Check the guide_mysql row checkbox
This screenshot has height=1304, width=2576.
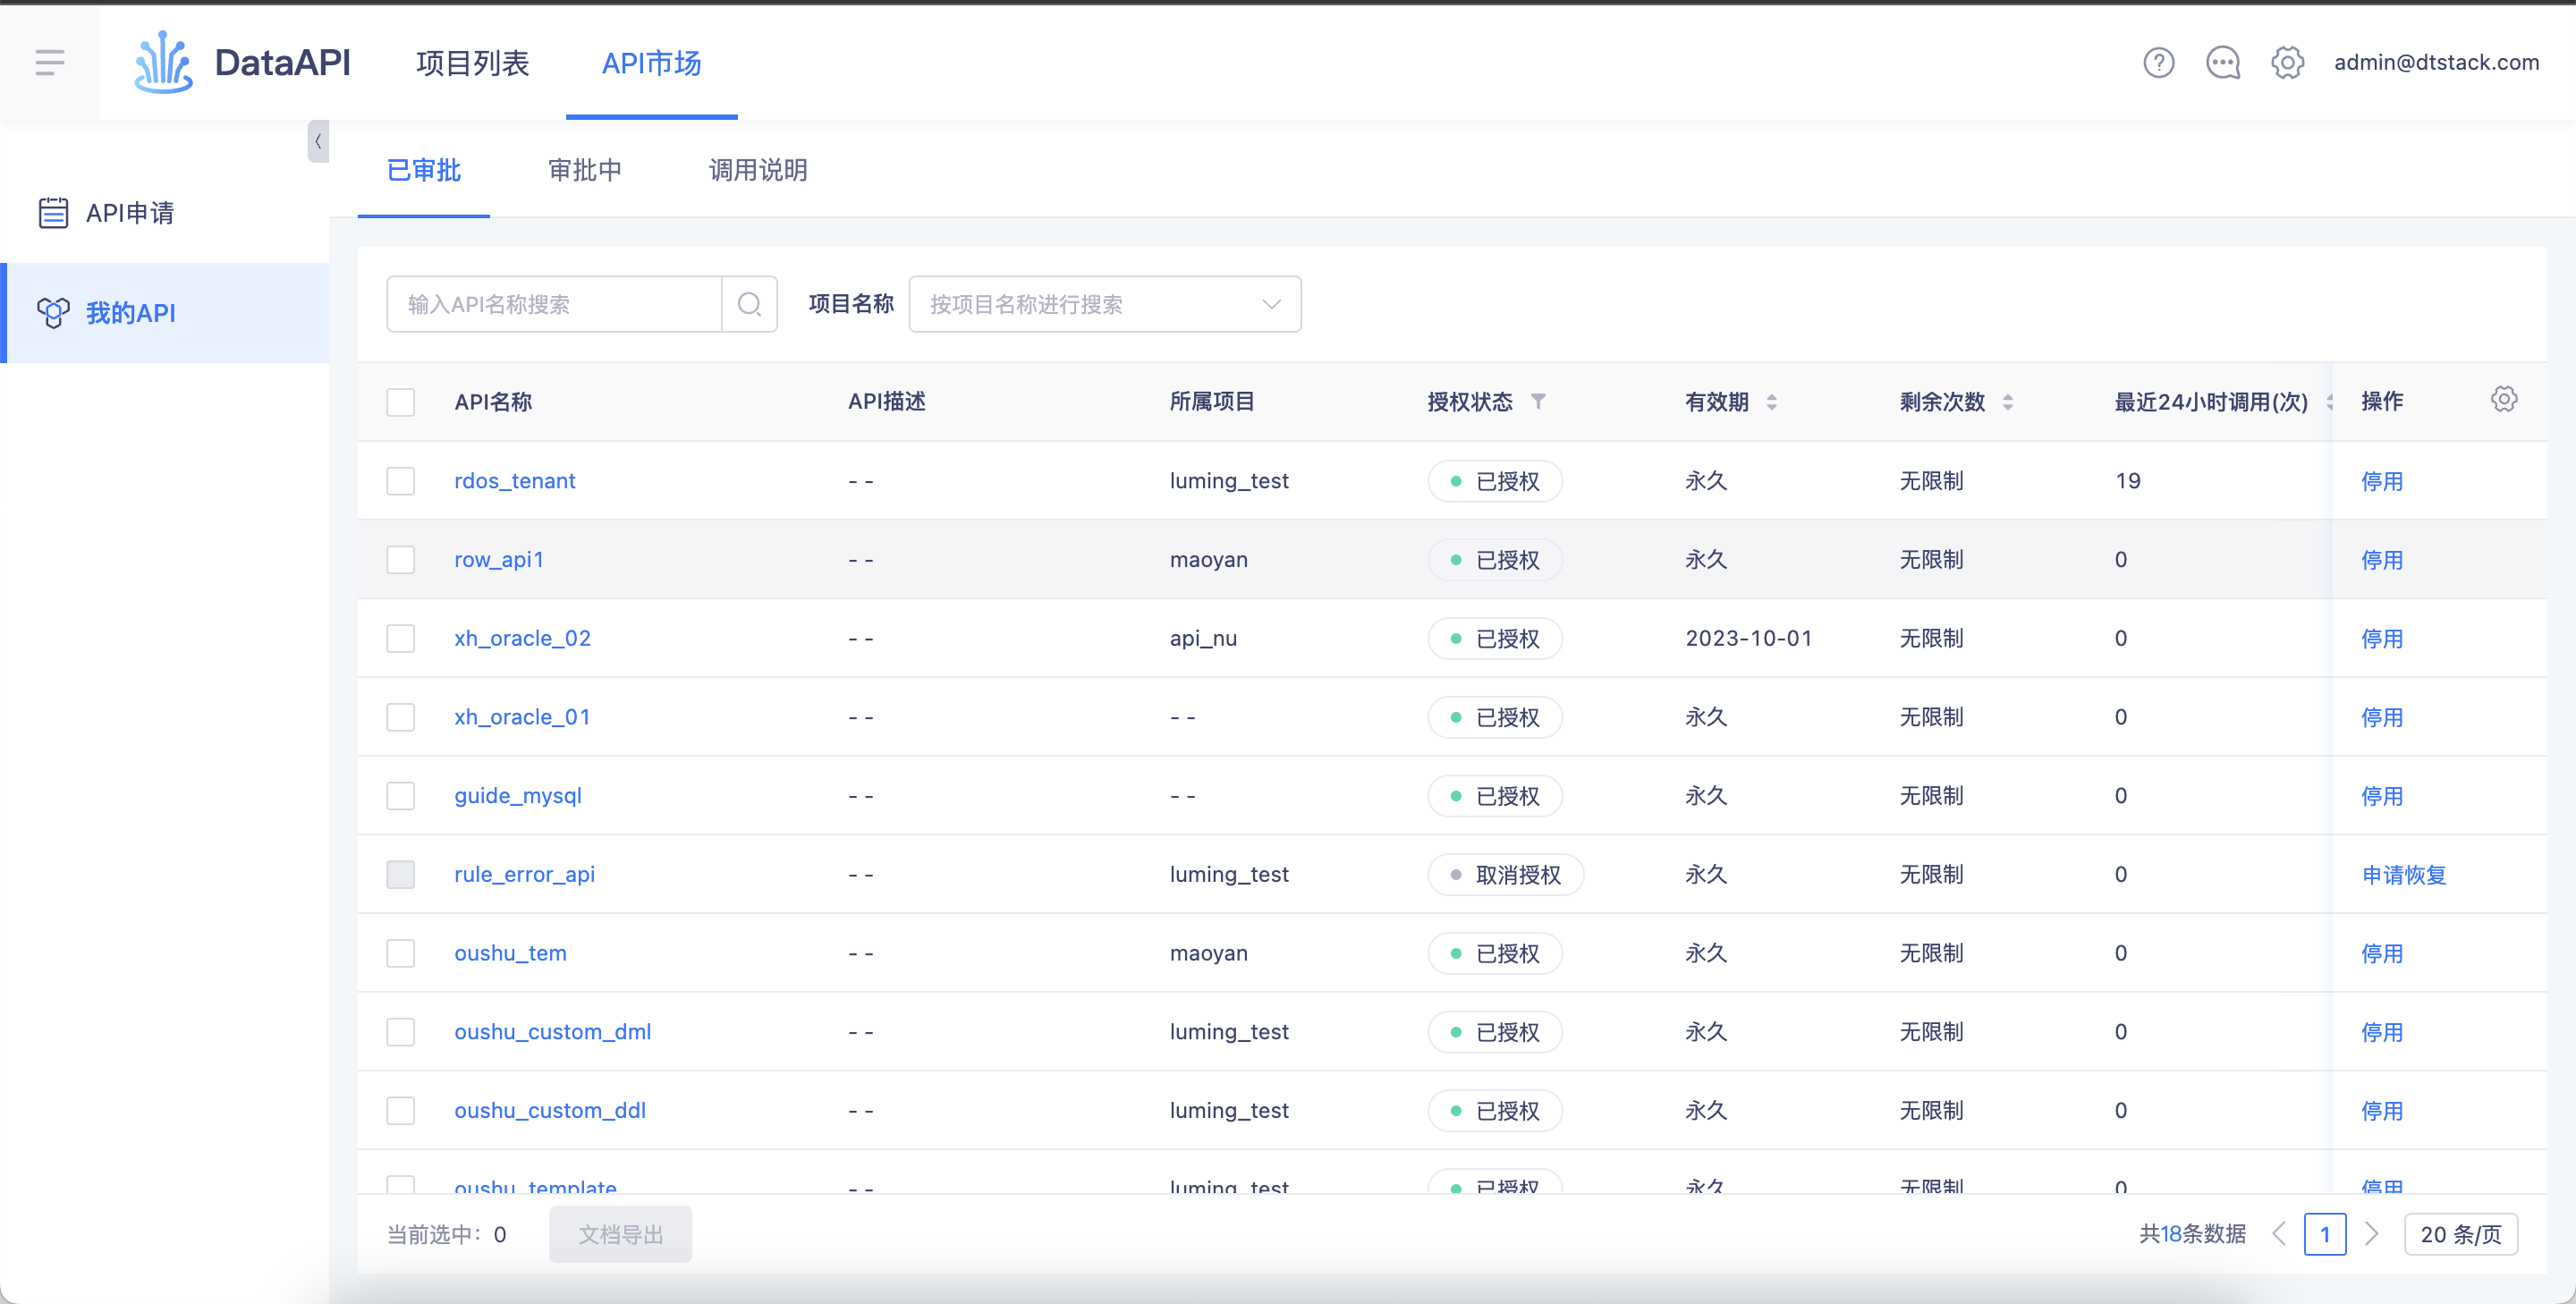[x=400, y=796]
